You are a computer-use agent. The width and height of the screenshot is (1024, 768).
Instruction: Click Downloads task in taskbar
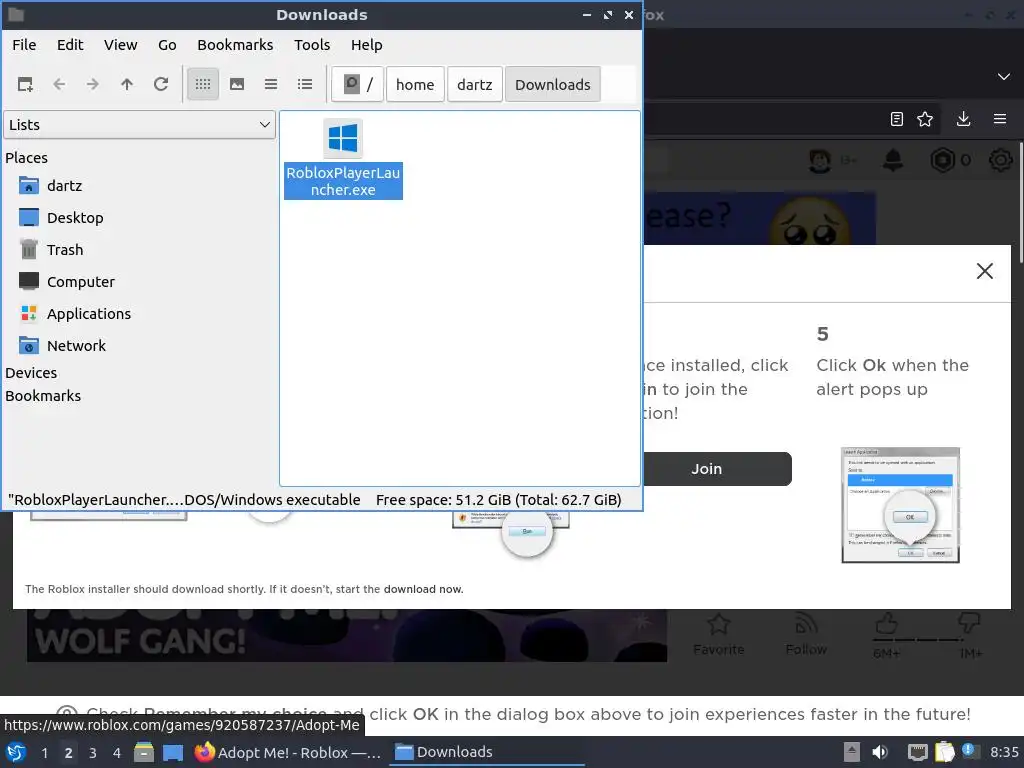(487, 752)
